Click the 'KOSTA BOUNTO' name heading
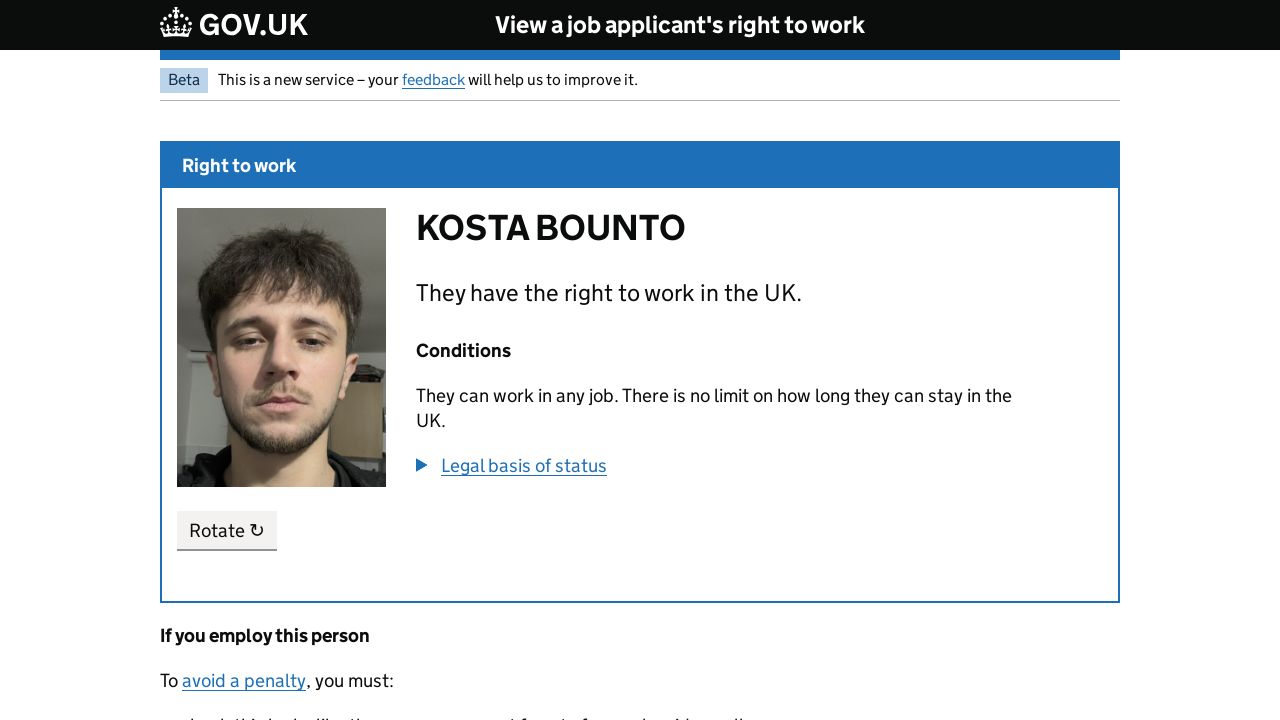This screenshot has width=1280, height=720. (x=550, y=228)
